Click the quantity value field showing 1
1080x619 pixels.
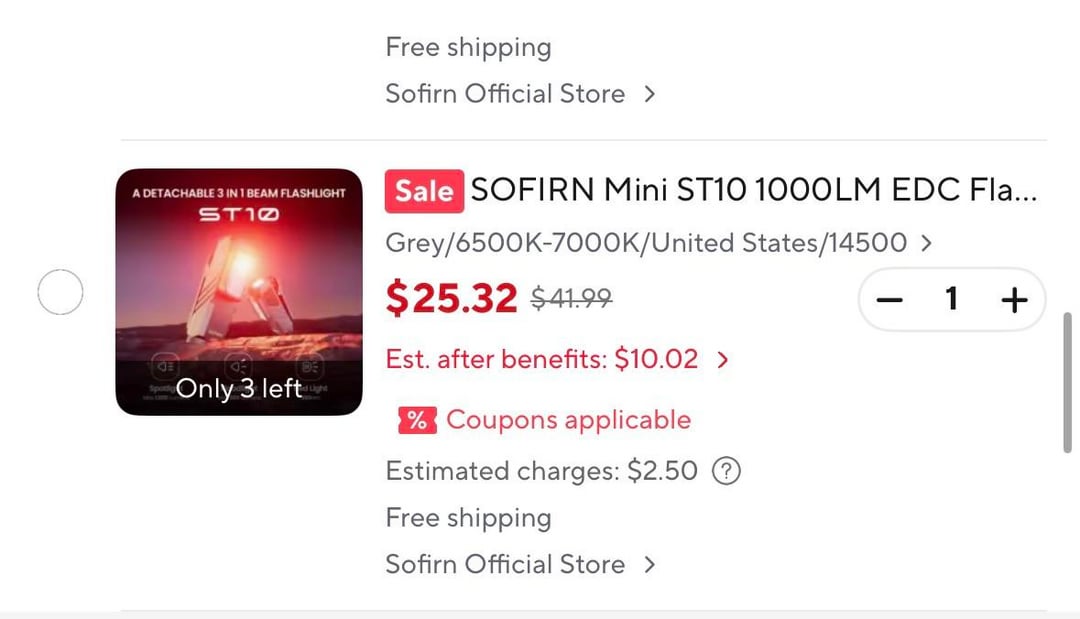952,299
